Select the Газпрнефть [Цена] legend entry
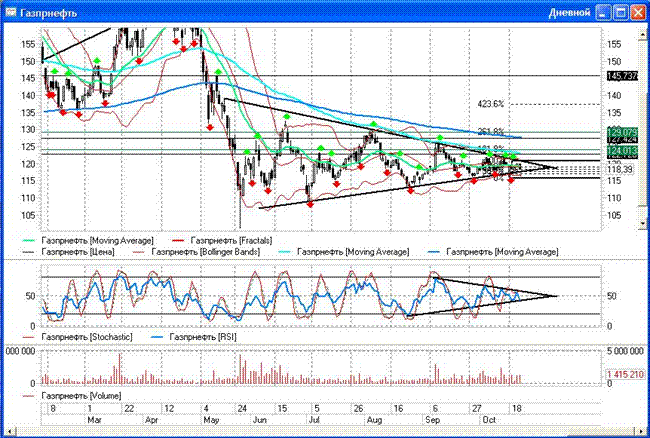 [x=68, y=252]
